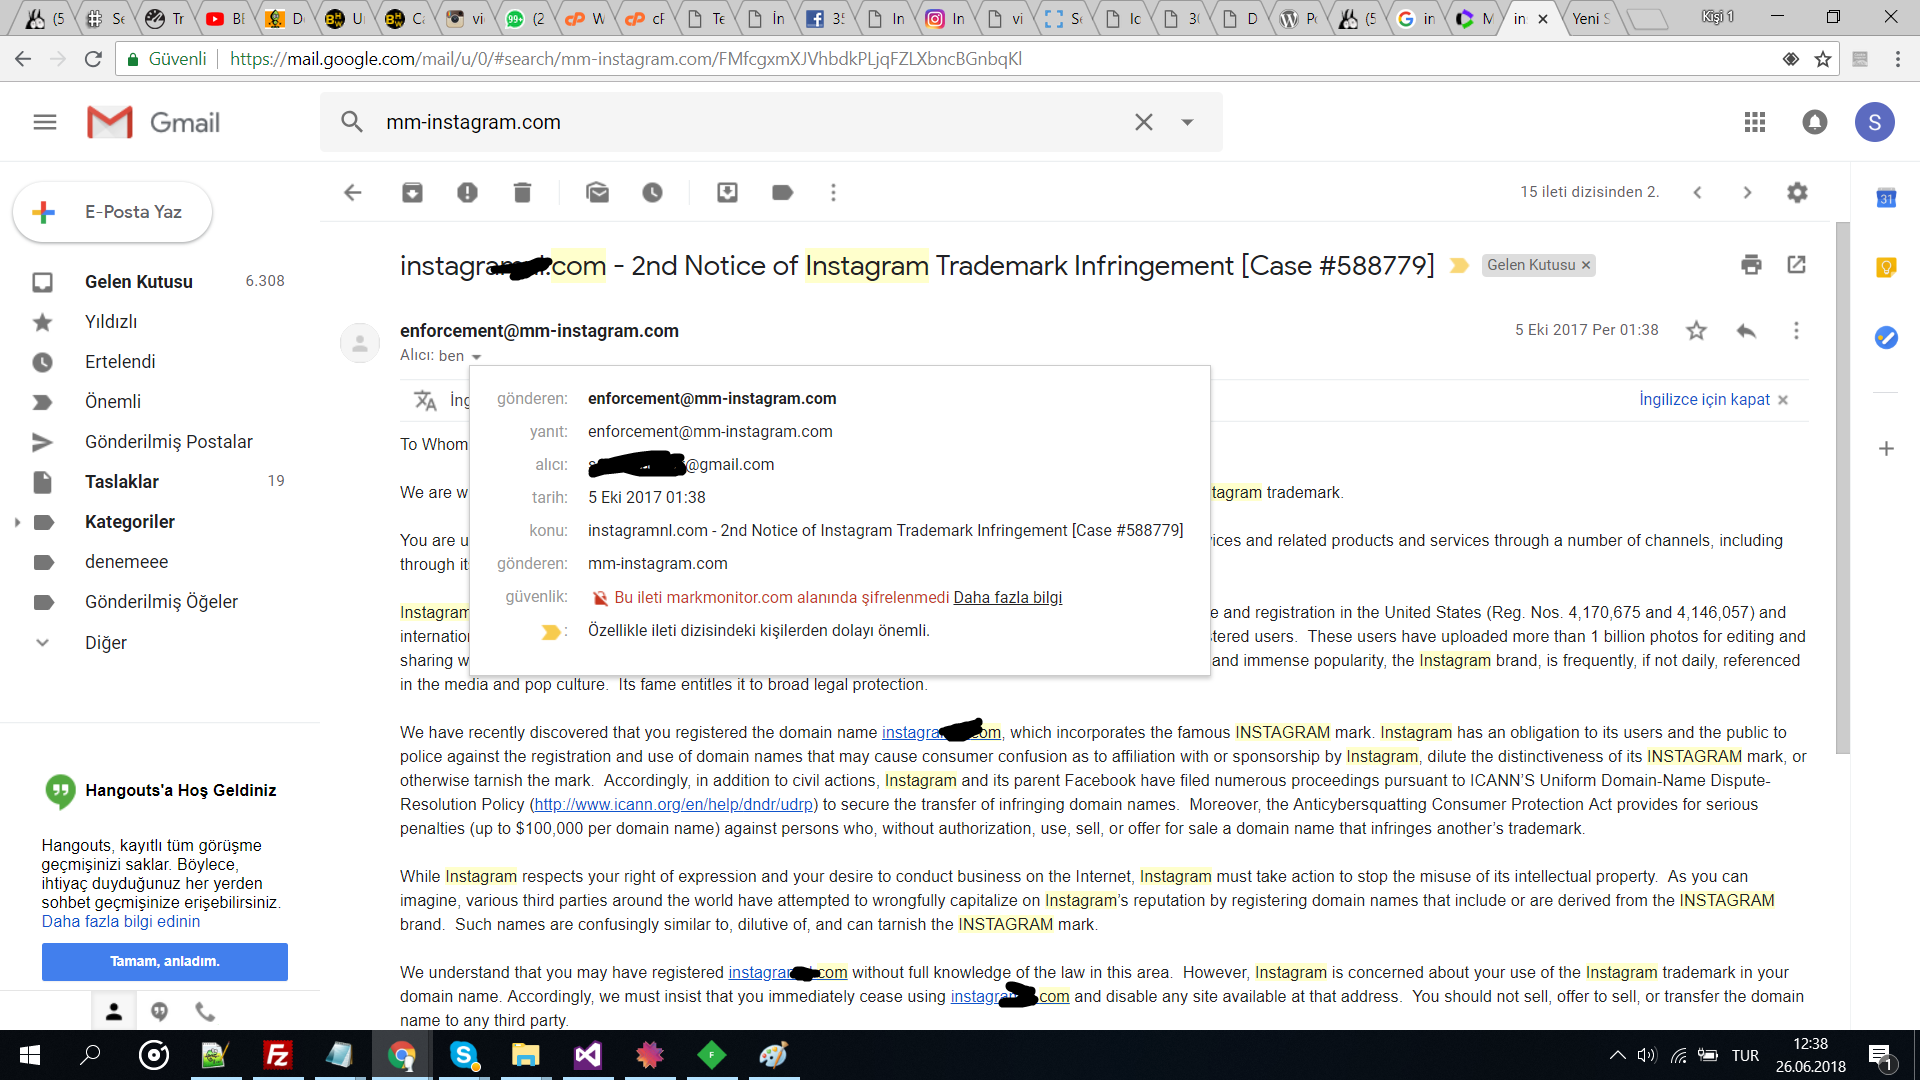Show the newer conversation arrow

[1697, 192]
